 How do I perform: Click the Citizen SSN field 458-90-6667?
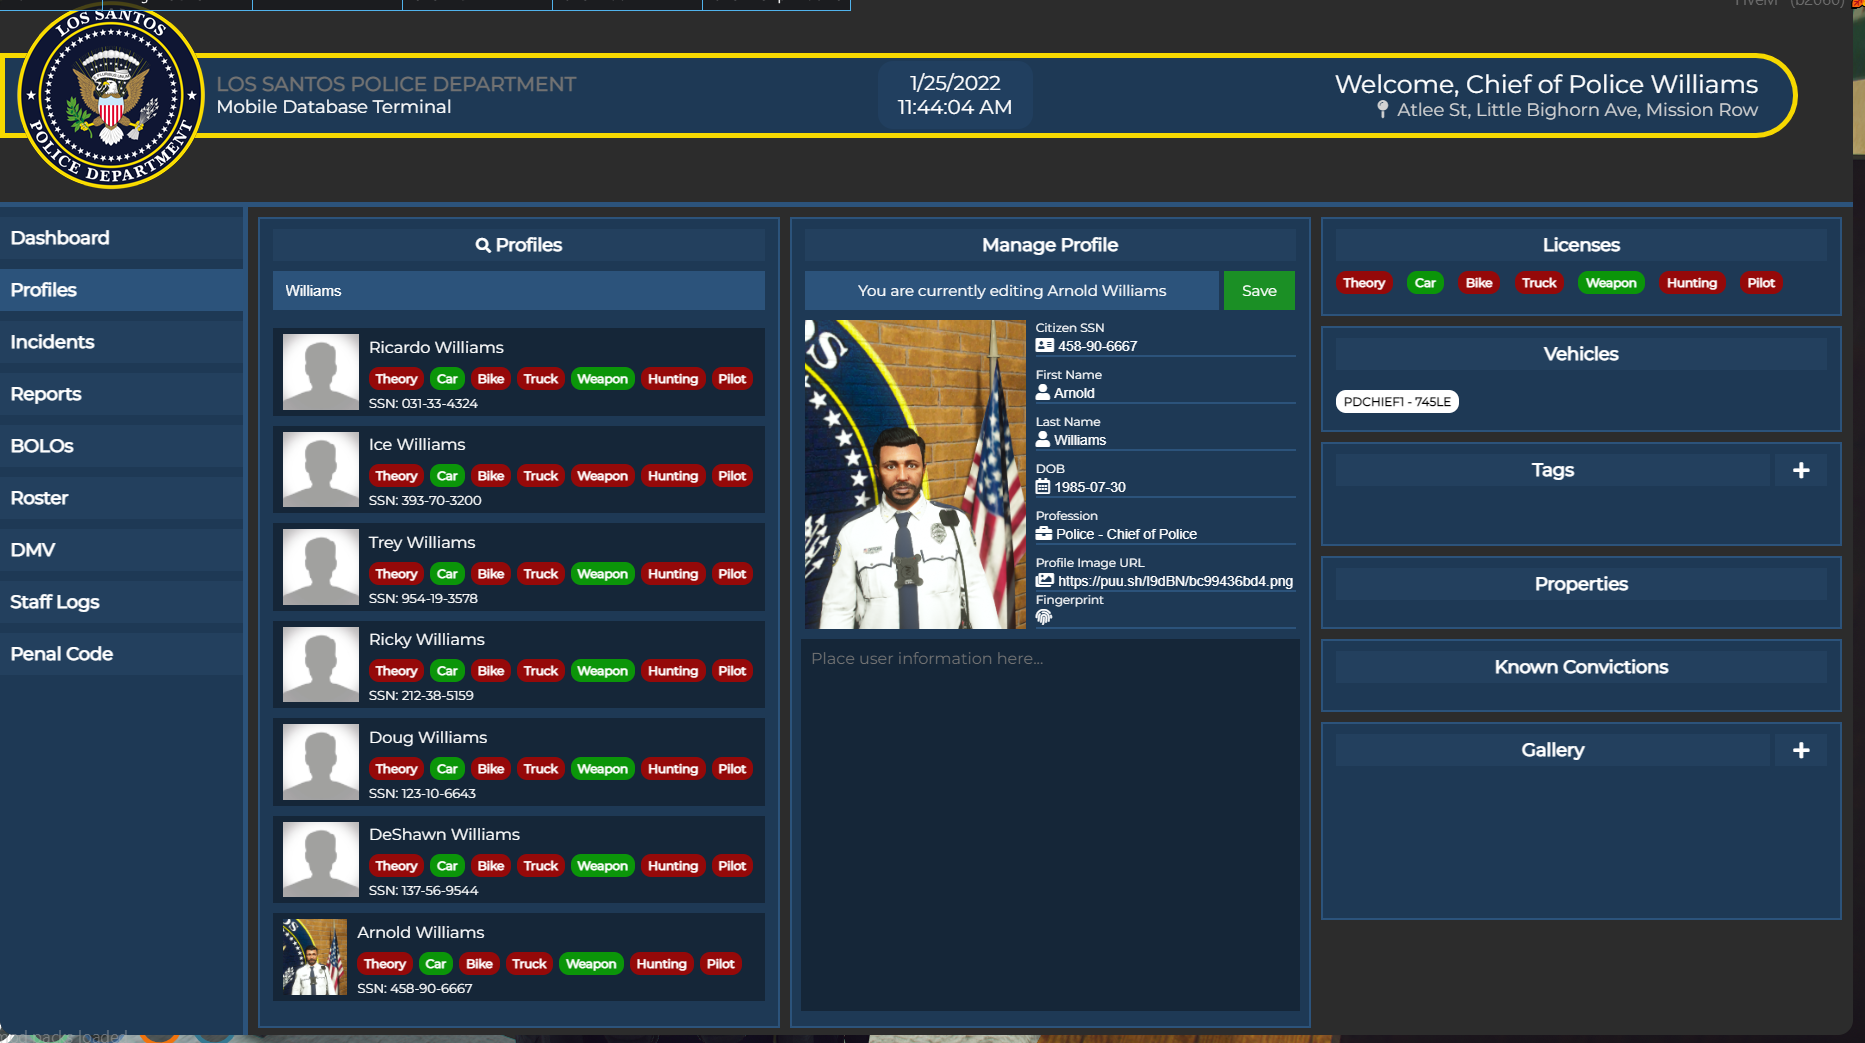(x=1165, y=346)
